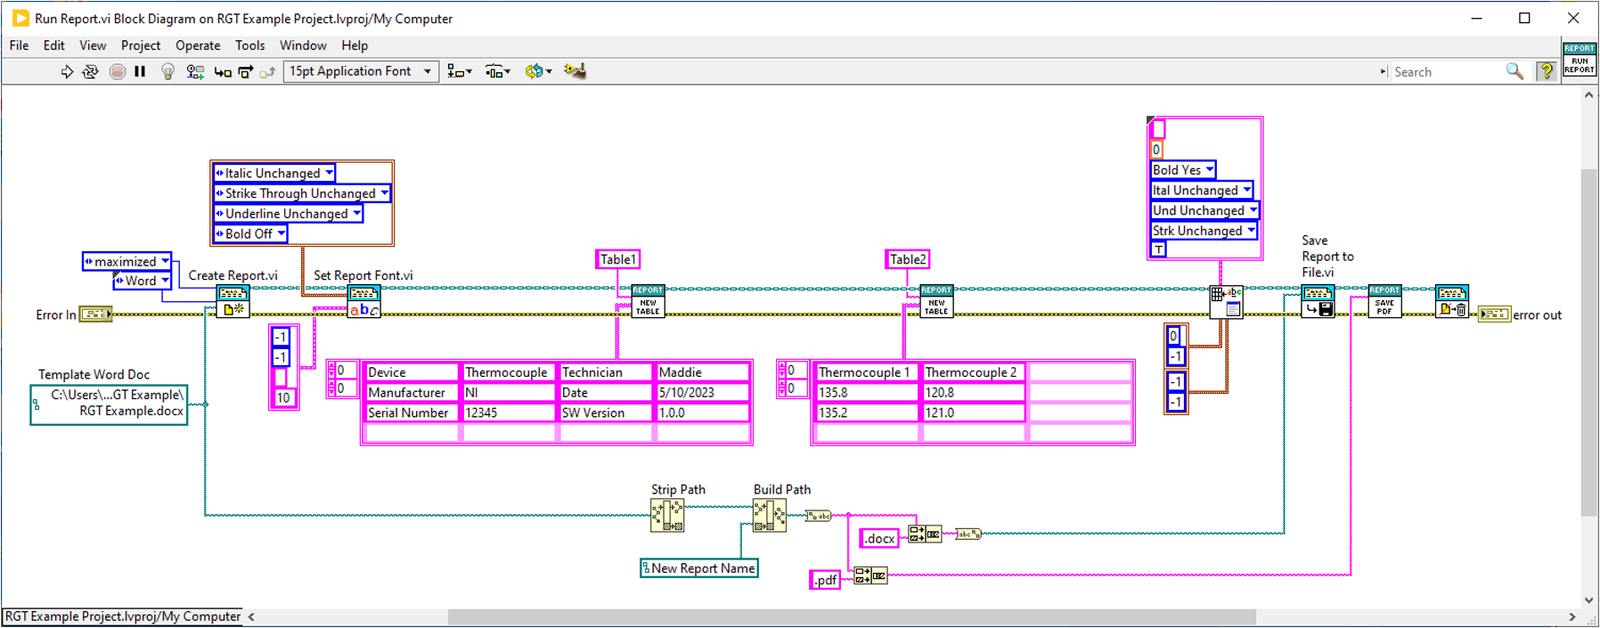The width and height of the screenshot is (1600, 628).
Task: Click Clean Up Diagram broom icon
Action: coord(574,71)
